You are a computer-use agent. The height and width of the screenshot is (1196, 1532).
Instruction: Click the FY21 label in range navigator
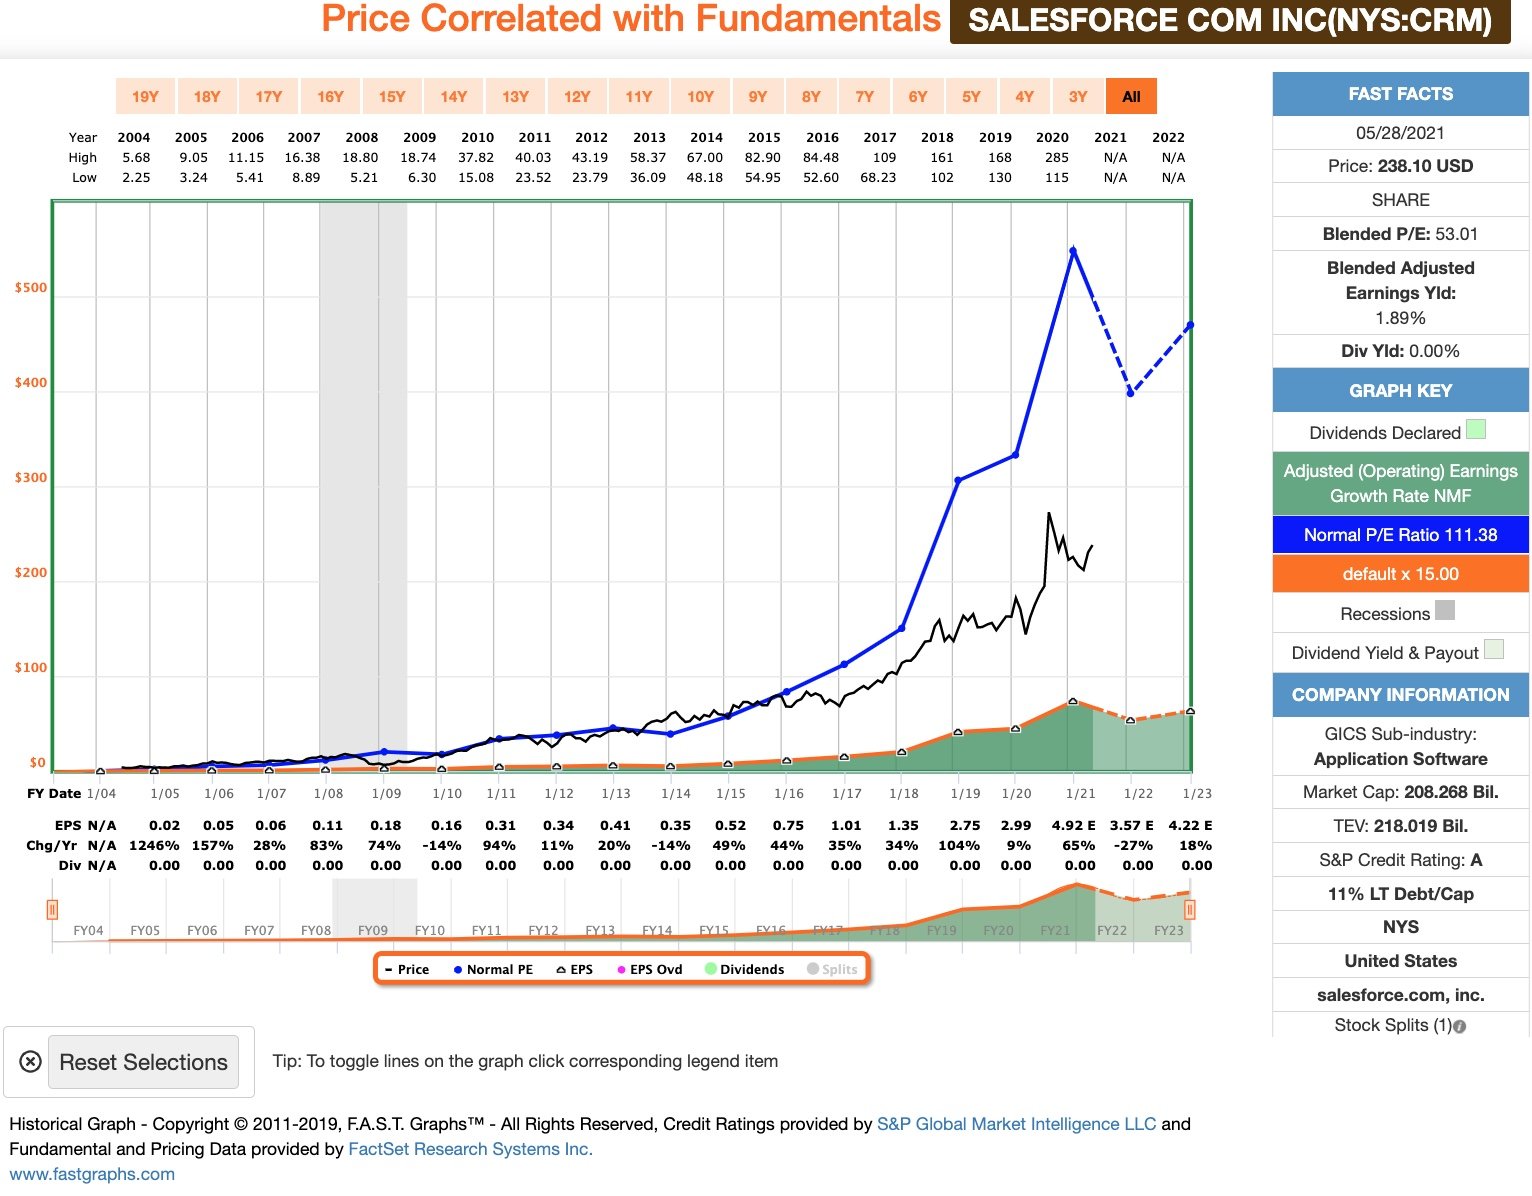point(1055,930)
